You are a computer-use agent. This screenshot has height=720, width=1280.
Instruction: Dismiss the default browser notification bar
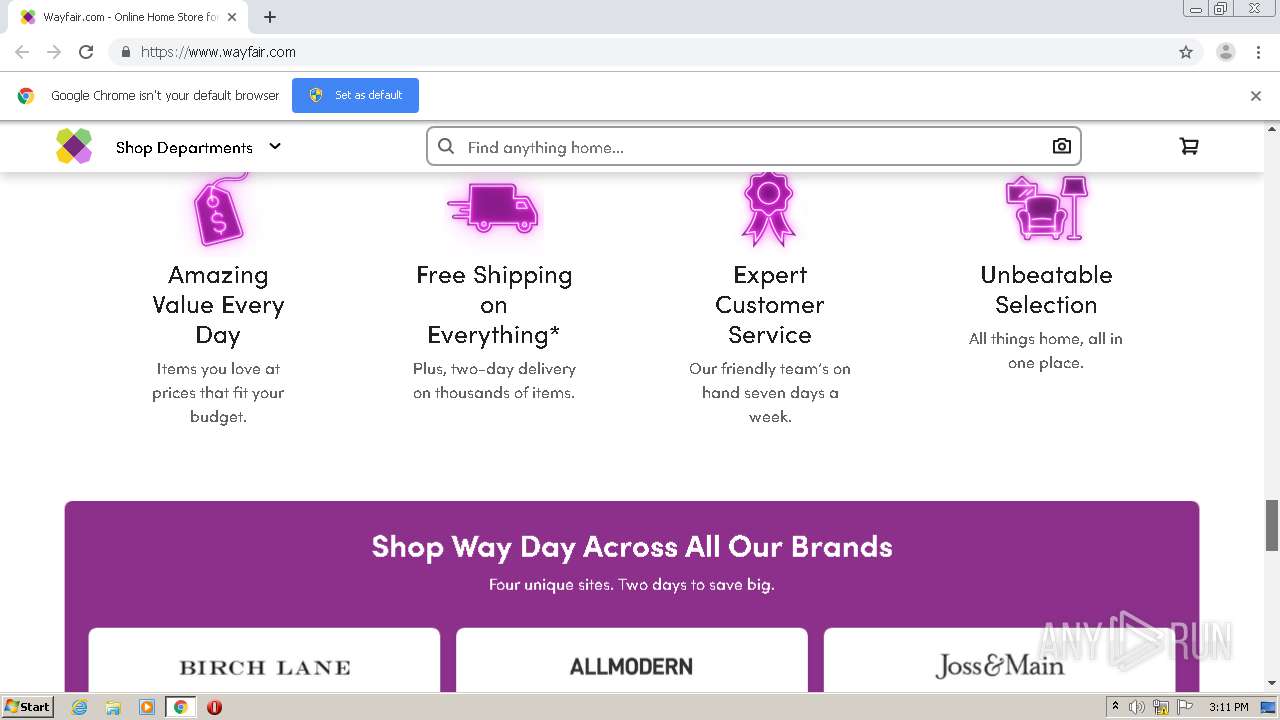pos(1256,96)
